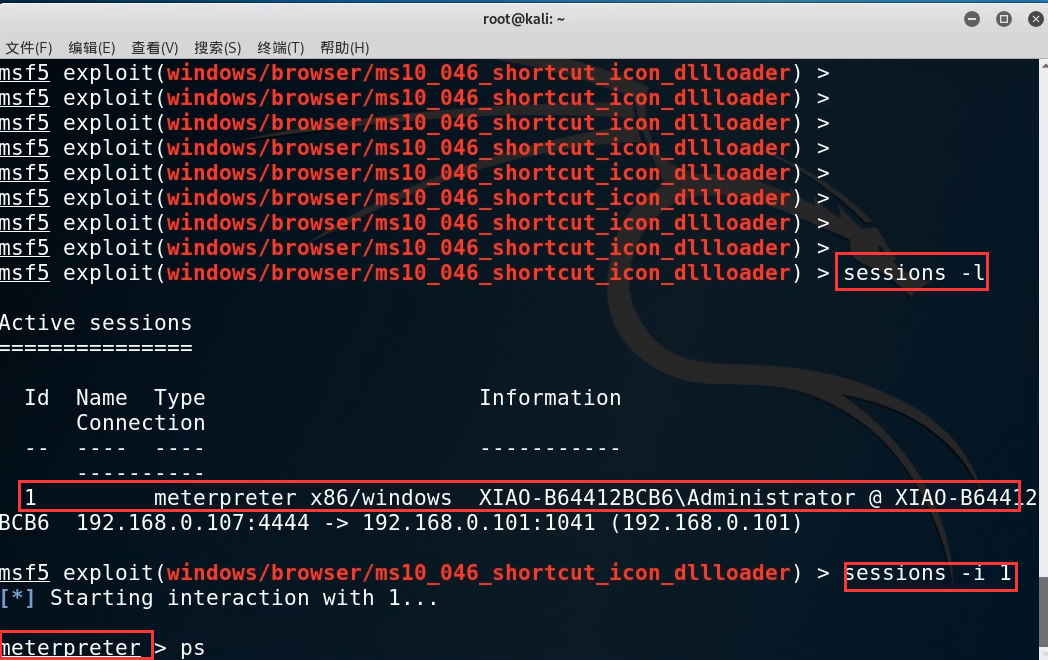The height and width of the screenshot is (660, 1048).
Task: Minimize the root@kali terminal window
Action: point(972,19)
